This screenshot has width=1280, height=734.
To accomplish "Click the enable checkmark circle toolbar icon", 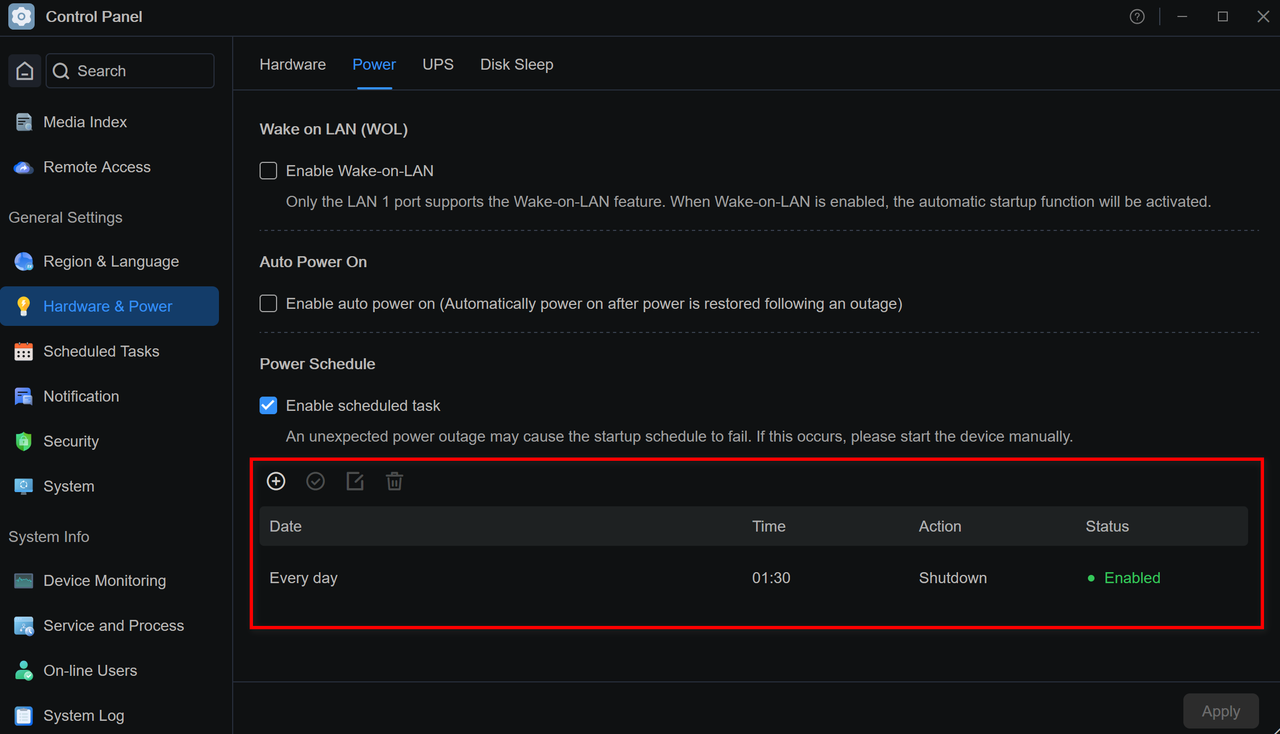I will [x=316, y=482].
